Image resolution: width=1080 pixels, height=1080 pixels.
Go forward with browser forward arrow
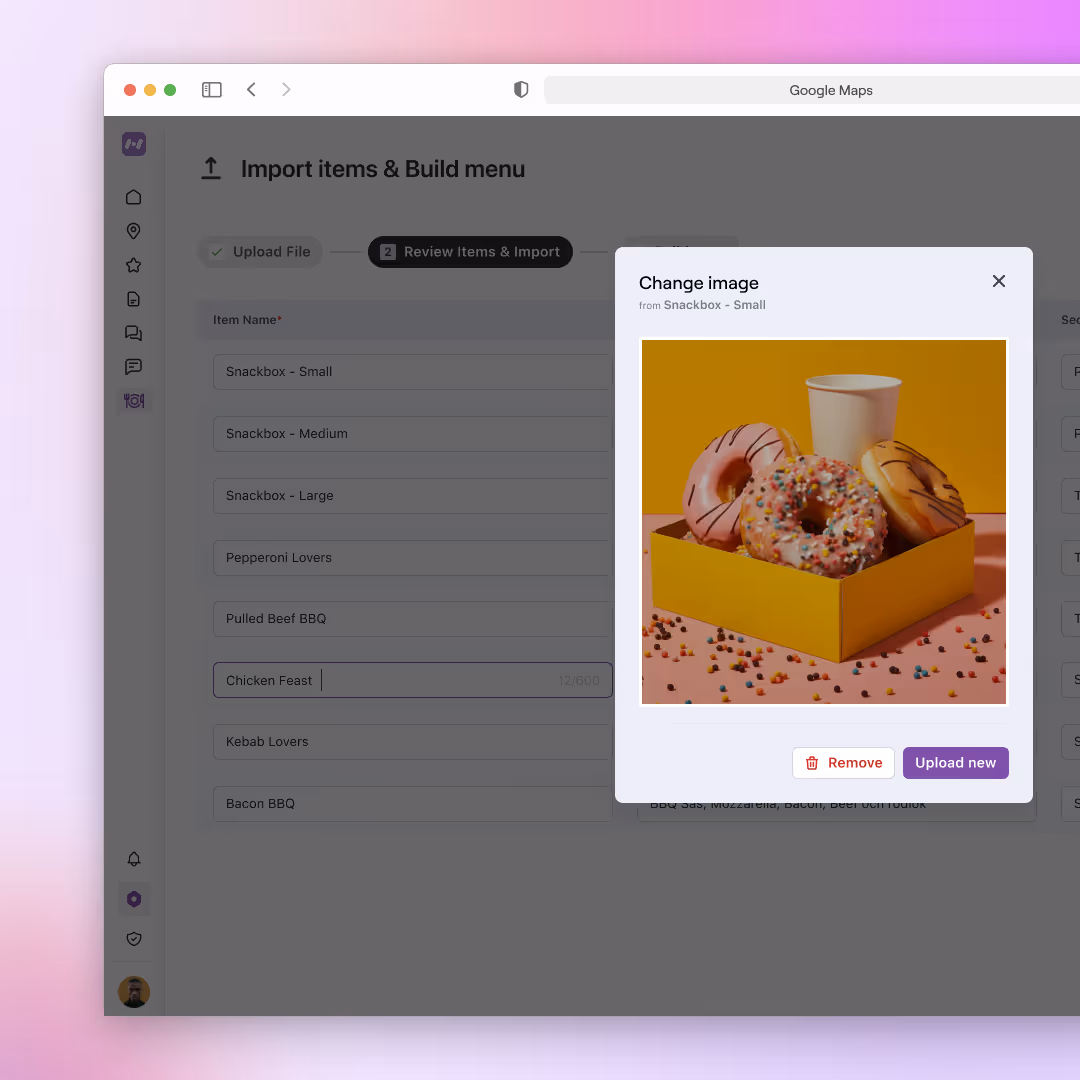pyautogui.click(x=286, y=90)
